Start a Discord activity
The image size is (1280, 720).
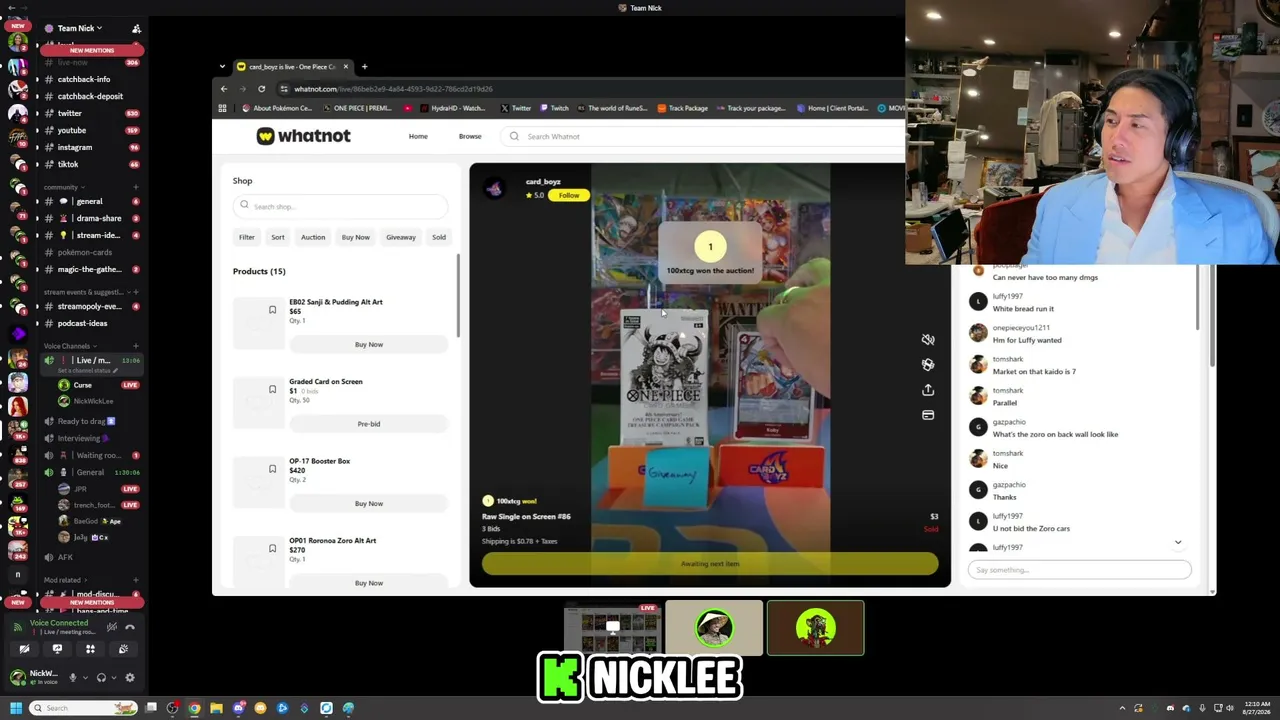coord(90,650)
